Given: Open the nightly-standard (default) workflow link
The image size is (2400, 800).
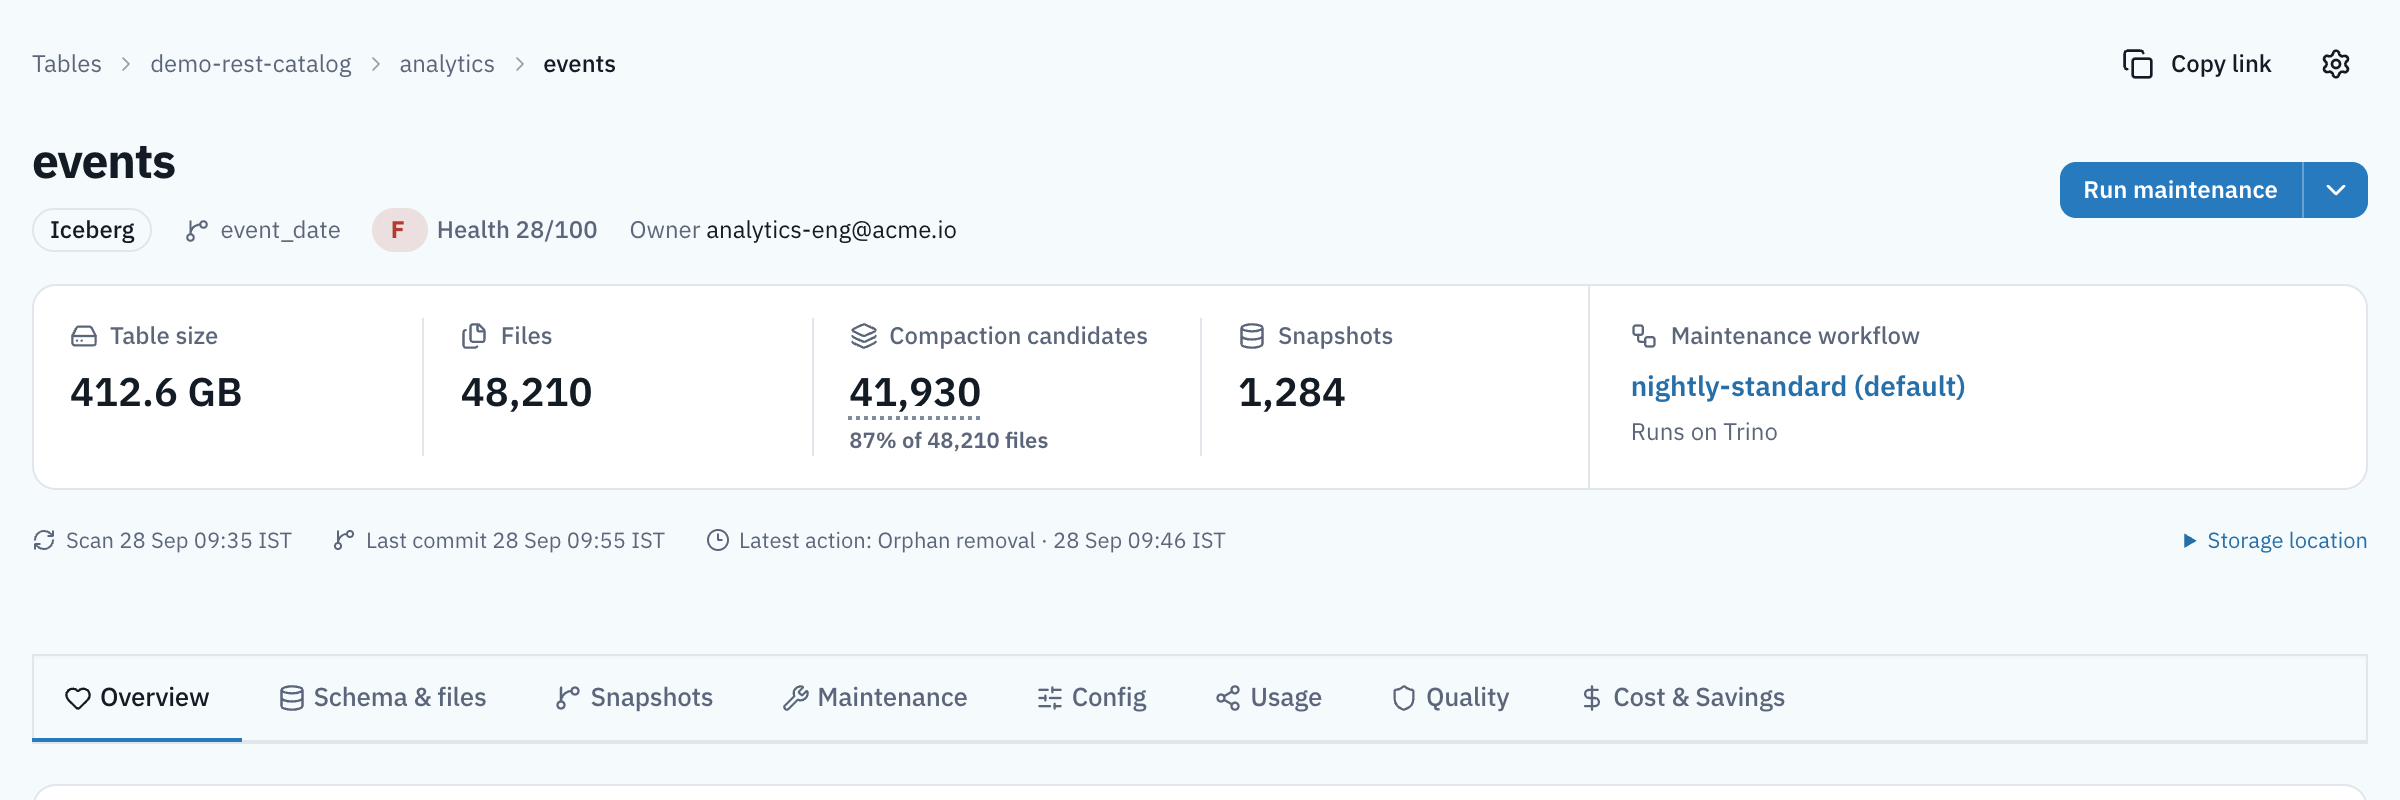Looking at the screenshot, I should tap(1798, 387).
